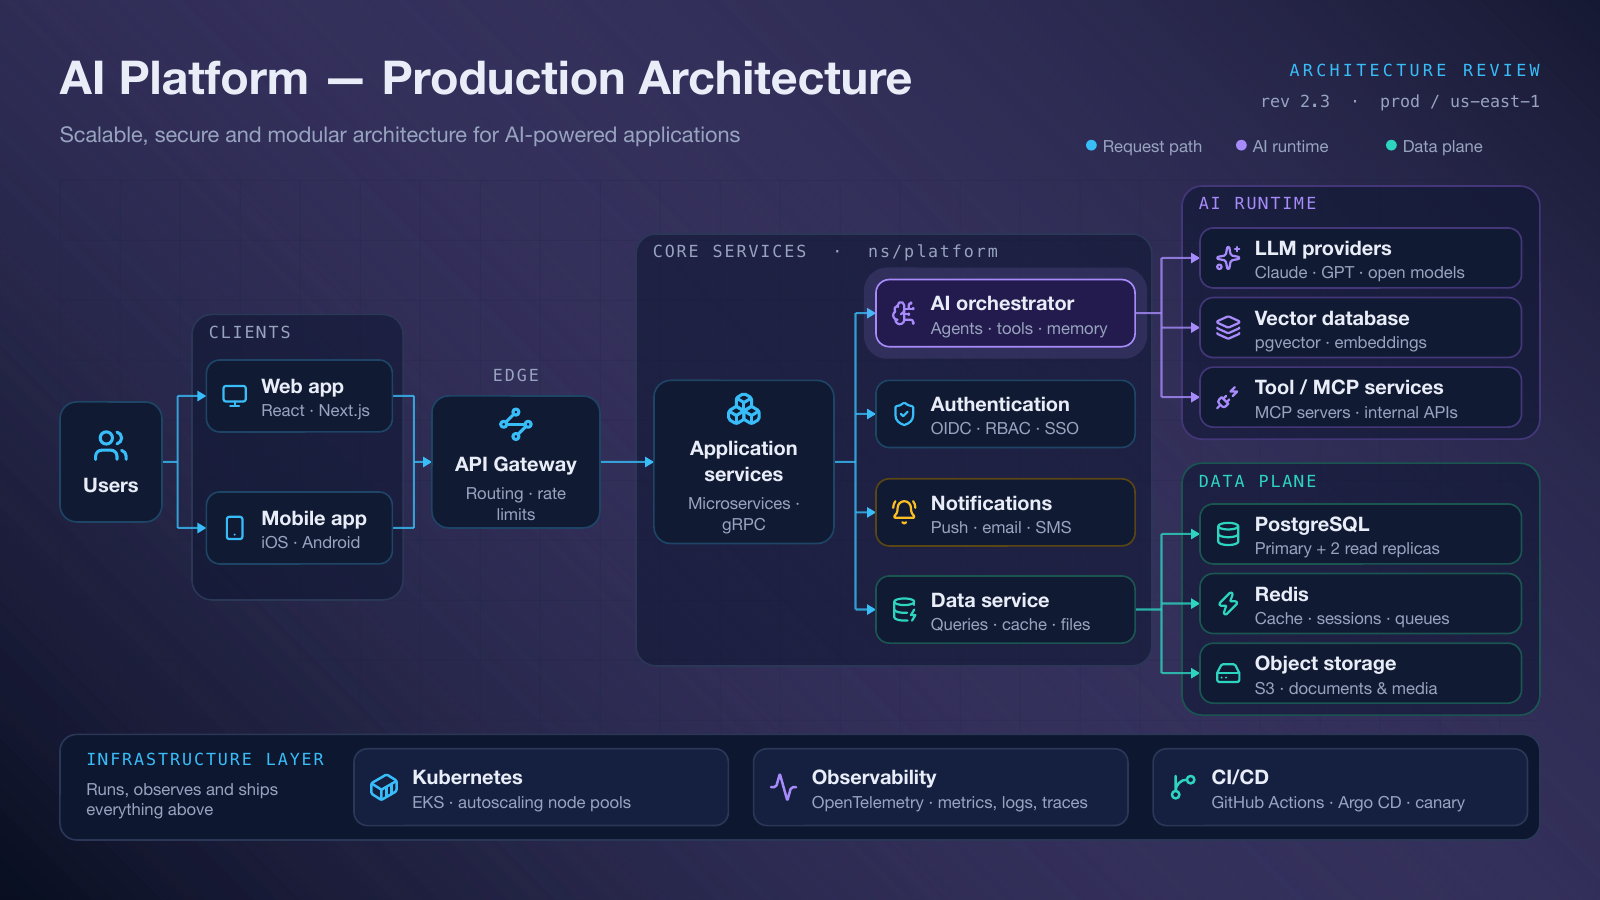The image size is (1600, 900).
Task: Click the Vector database layers icon
Action: [x=1228, y=328]
